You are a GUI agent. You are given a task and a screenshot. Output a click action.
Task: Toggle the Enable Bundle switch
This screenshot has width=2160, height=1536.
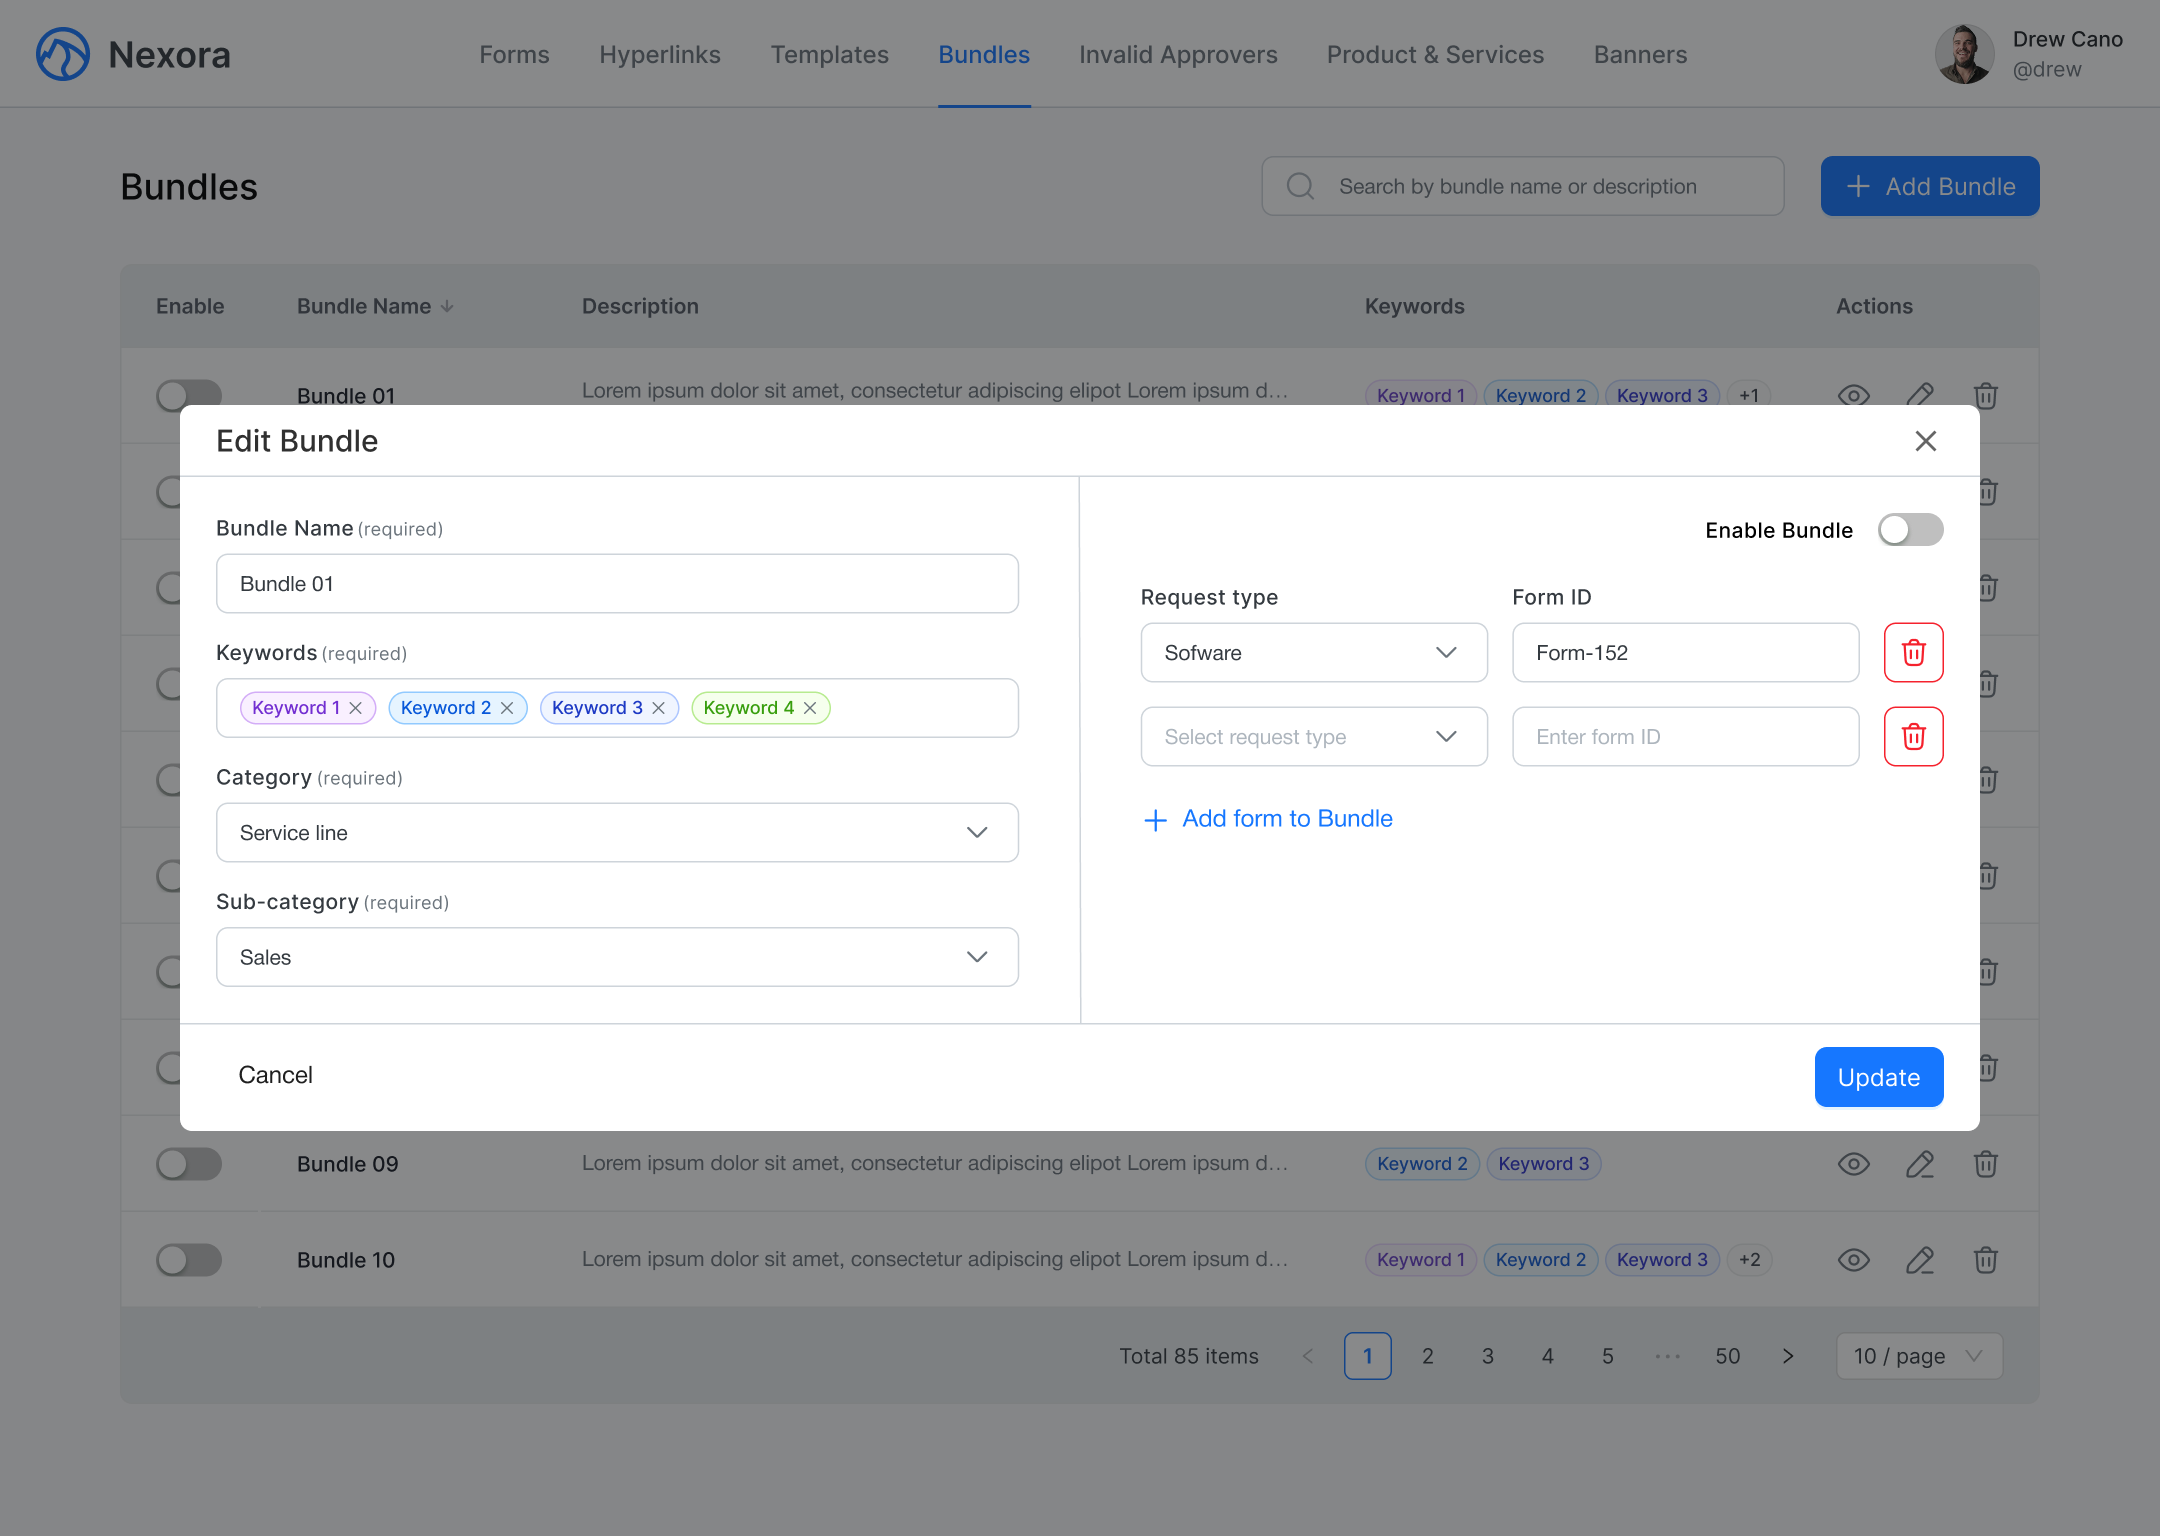click(x=1909, y=530)
